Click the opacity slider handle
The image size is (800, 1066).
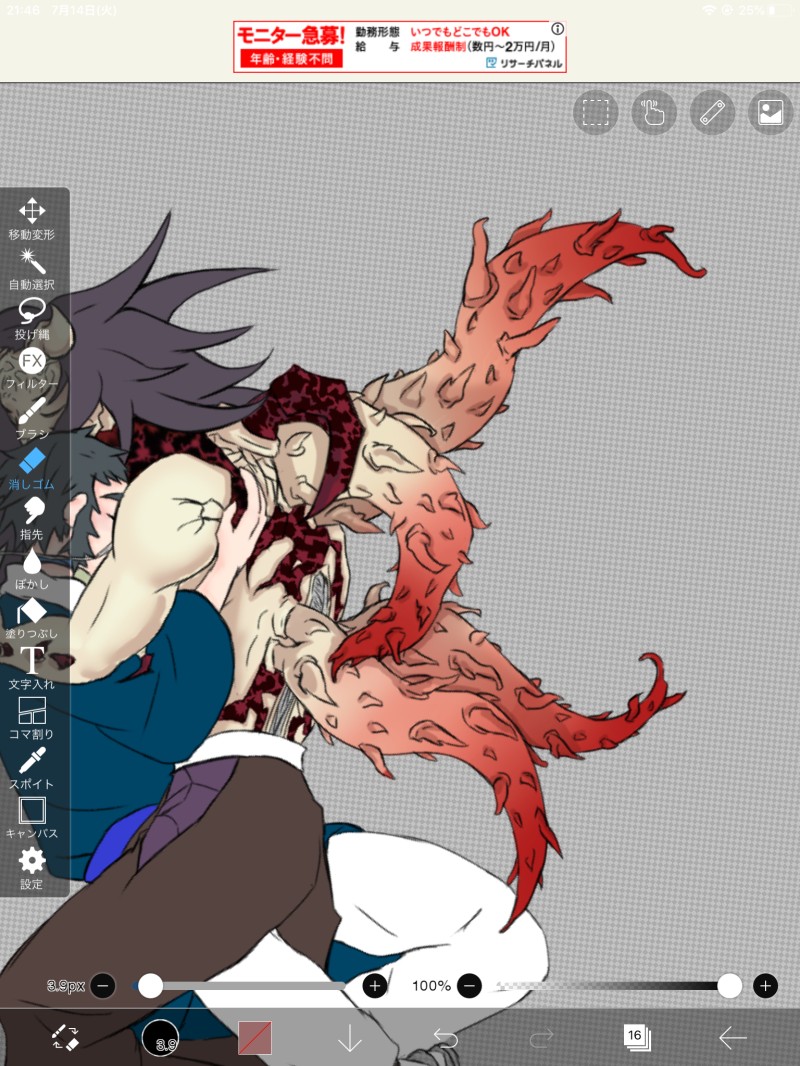click(x=729, y=985)
